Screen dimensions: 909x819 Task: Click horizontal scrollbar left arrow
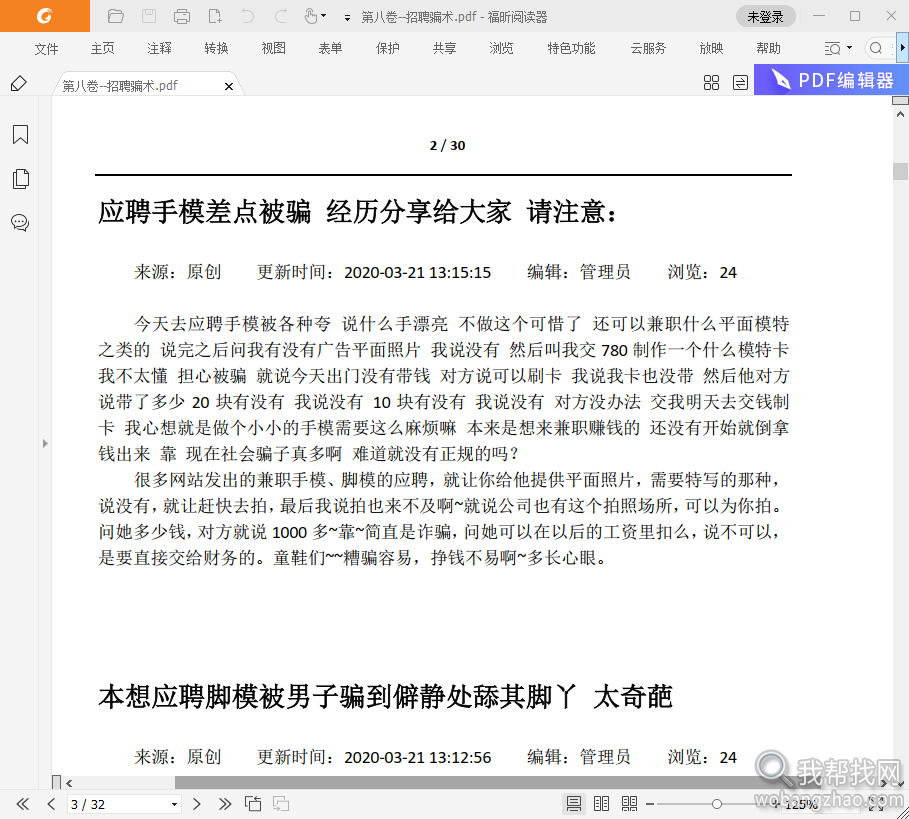(69, 783)
